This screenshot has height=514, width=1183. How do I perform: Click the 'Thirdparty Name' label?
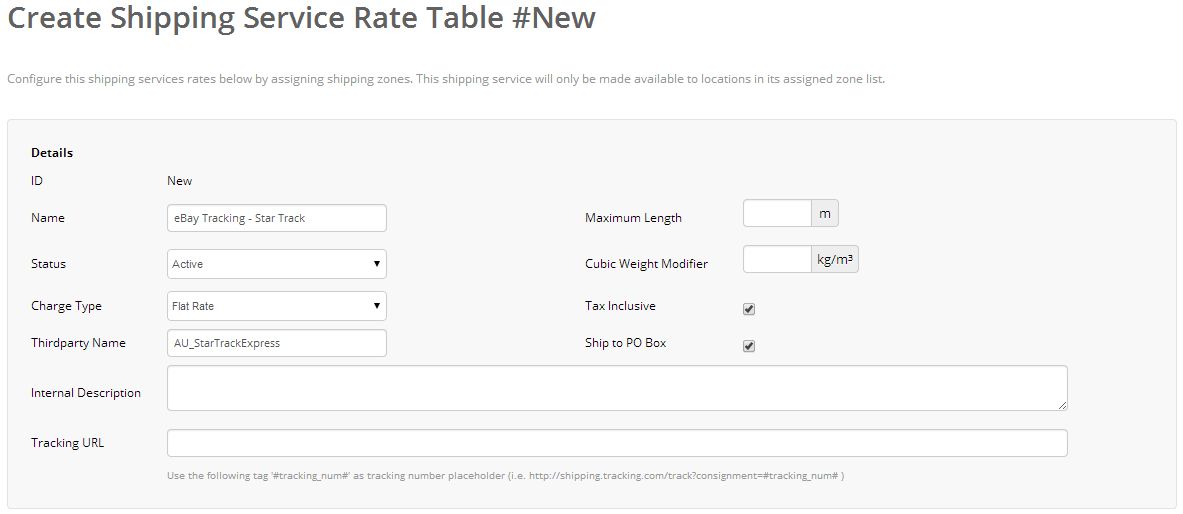coord(78,343)
